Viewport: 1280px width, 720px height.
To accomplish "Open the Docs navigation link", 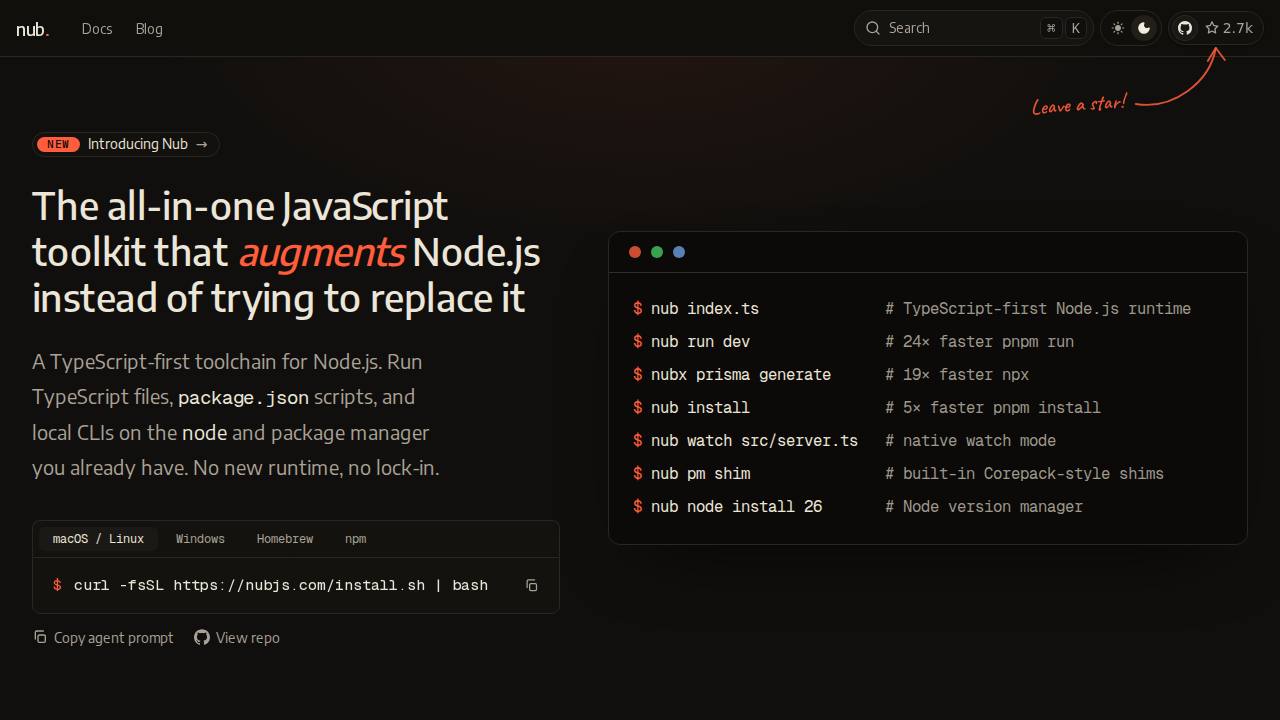I will (x=97, y=29).
